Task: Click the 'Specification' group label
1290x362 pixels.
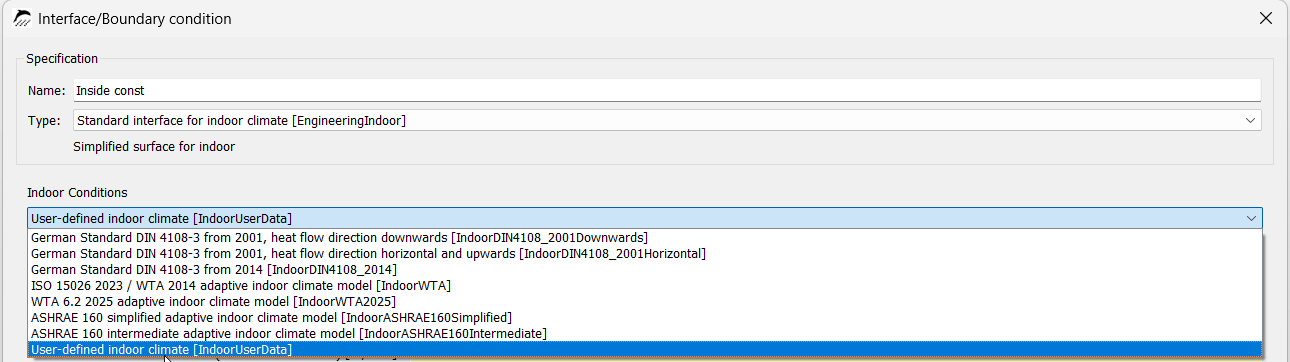Action: coord(62,59)
